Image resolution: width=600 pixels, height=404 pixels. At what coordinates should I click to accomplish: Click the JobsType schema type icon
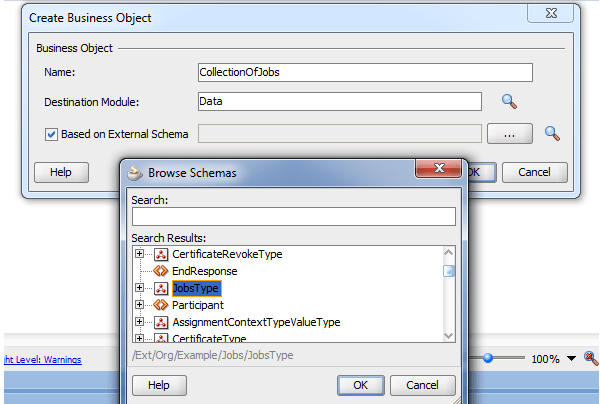[160, 288]
